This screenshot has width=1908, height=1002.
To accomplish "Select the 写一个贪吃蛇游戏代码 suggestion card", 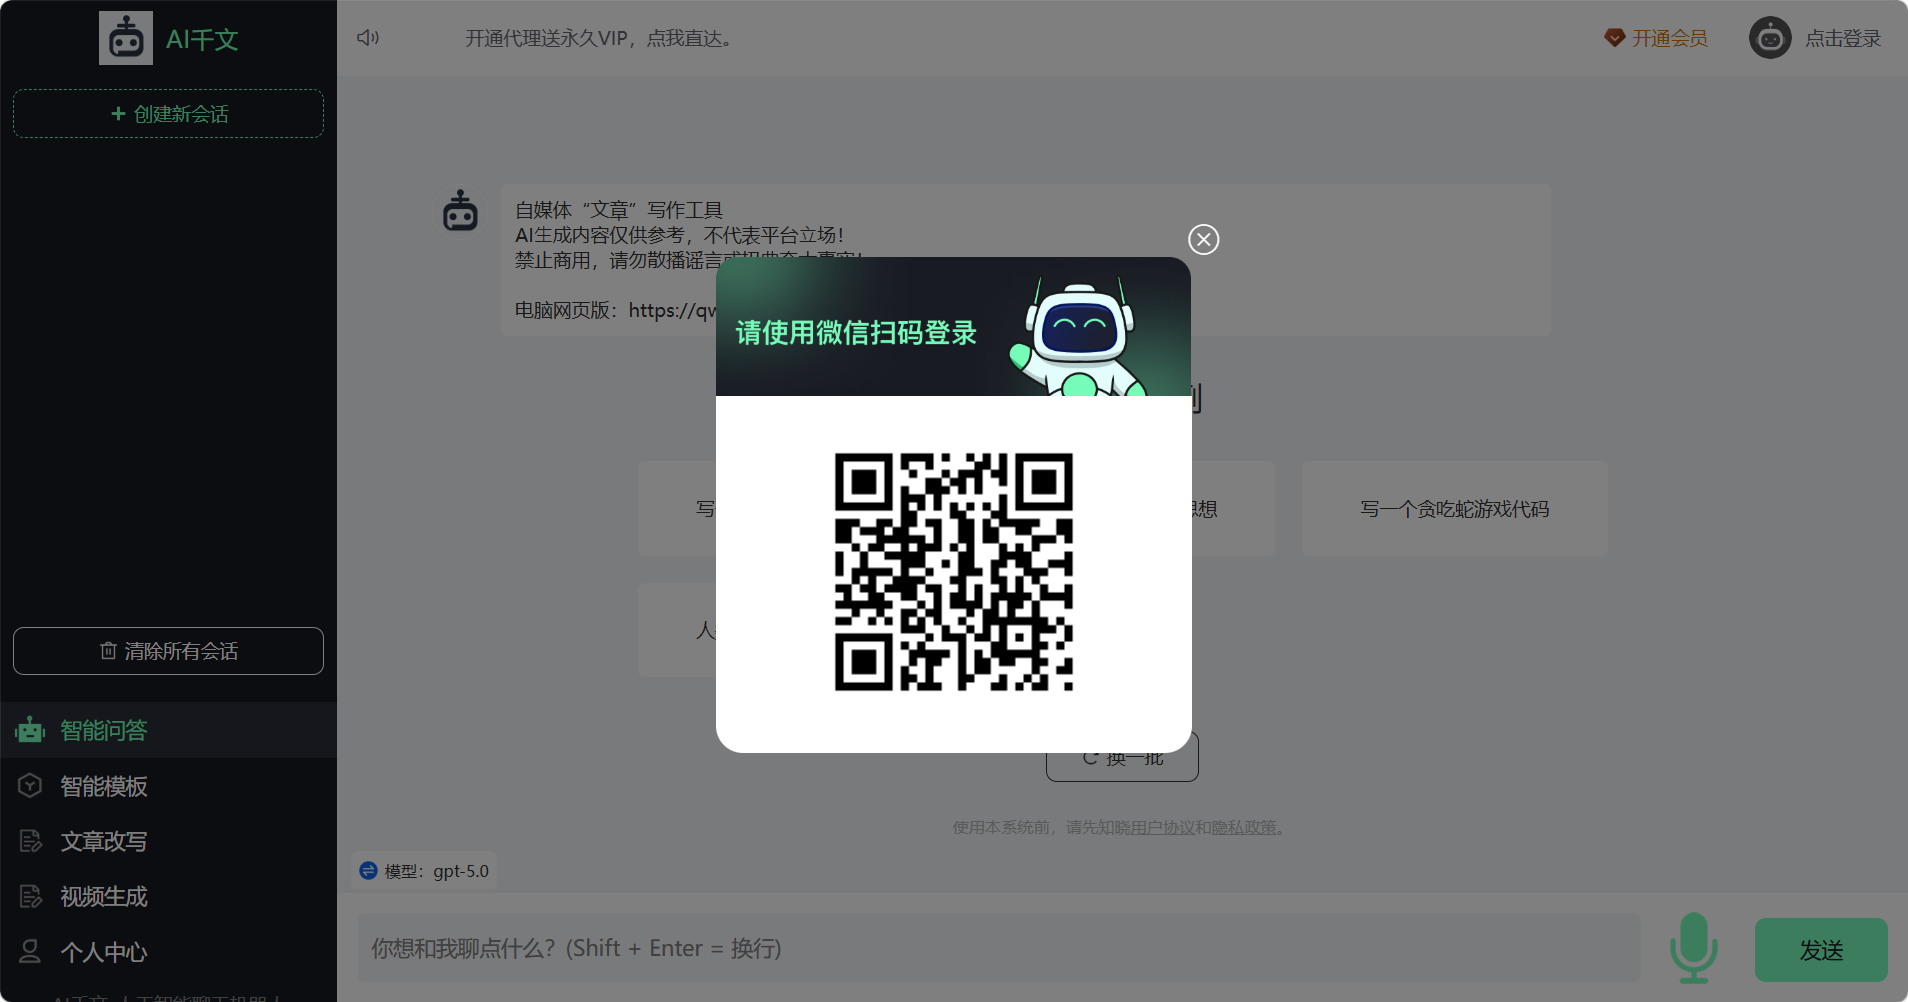I will (x=1454, y=509).
